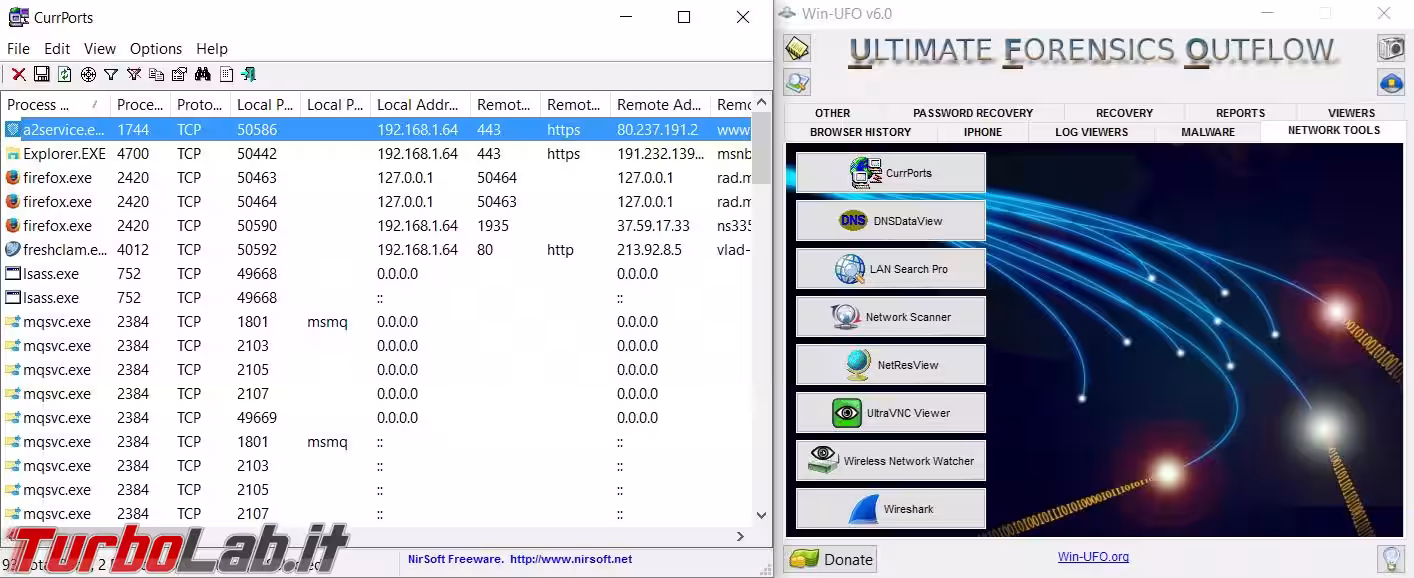Launch Wireshark from Network Tools
This screenshot has height=578, width=1414.
click(x=890, y=509)
